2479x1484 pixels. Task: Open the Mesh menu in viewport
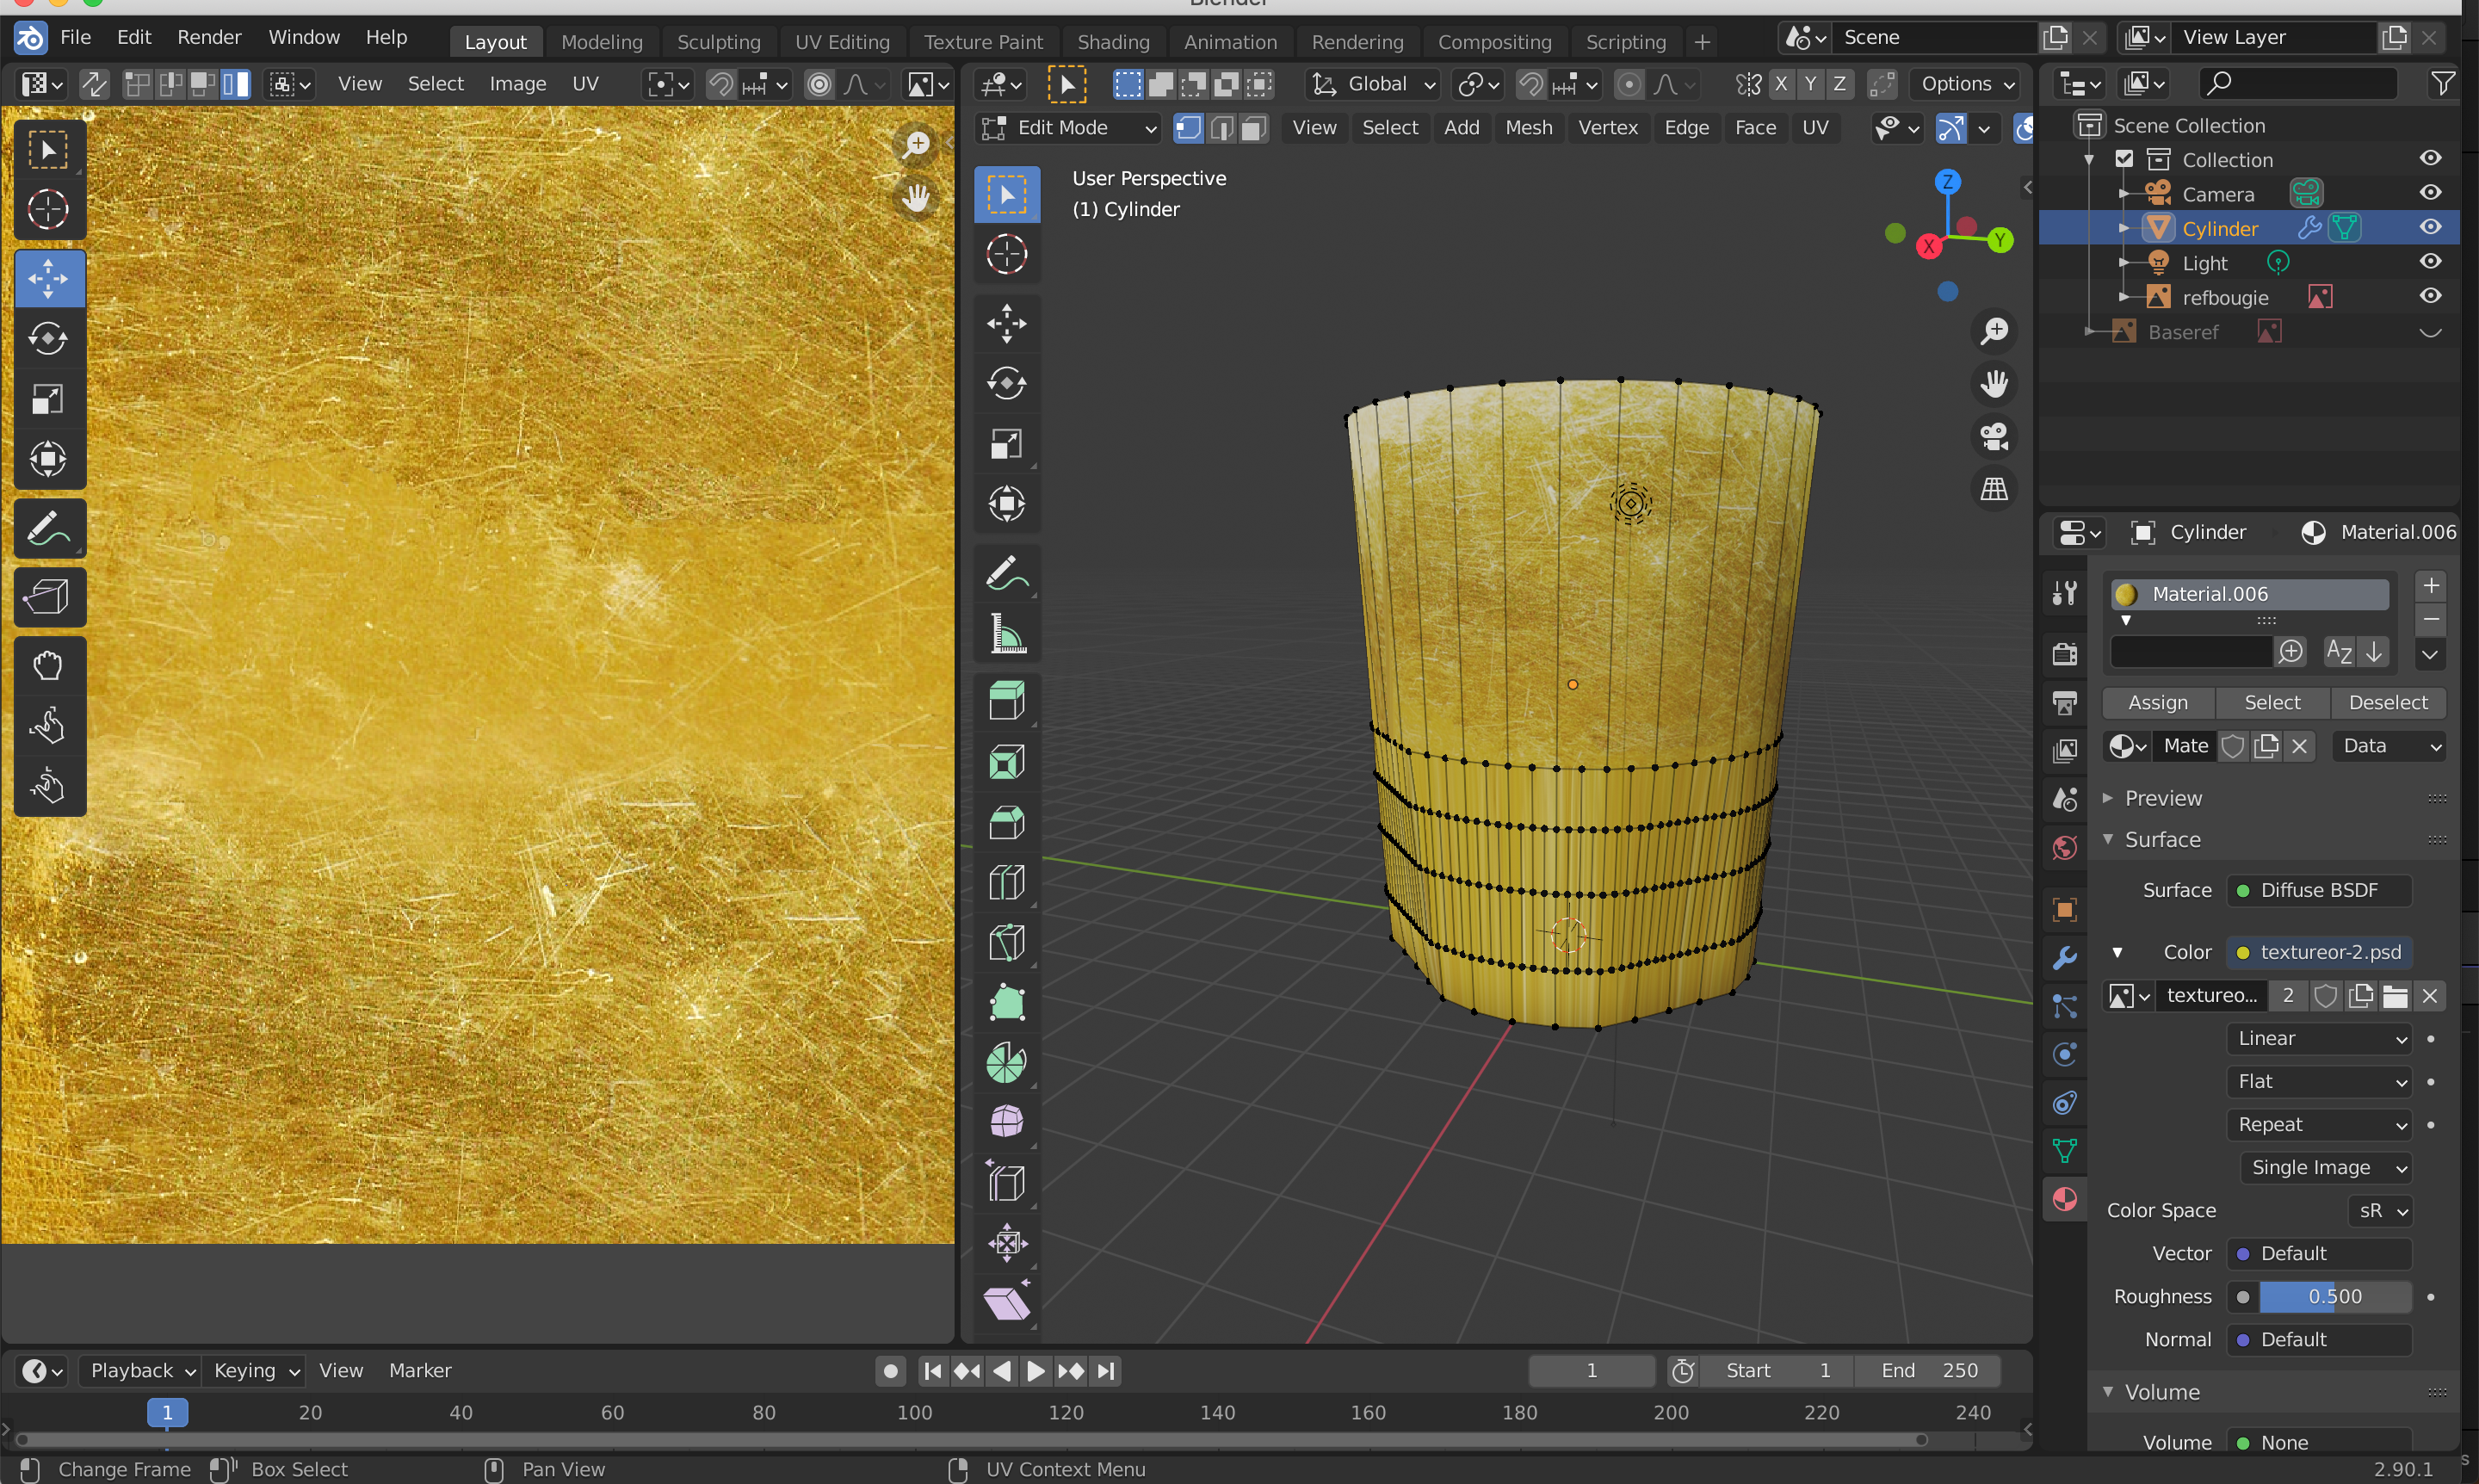[x=1528, y=128]
